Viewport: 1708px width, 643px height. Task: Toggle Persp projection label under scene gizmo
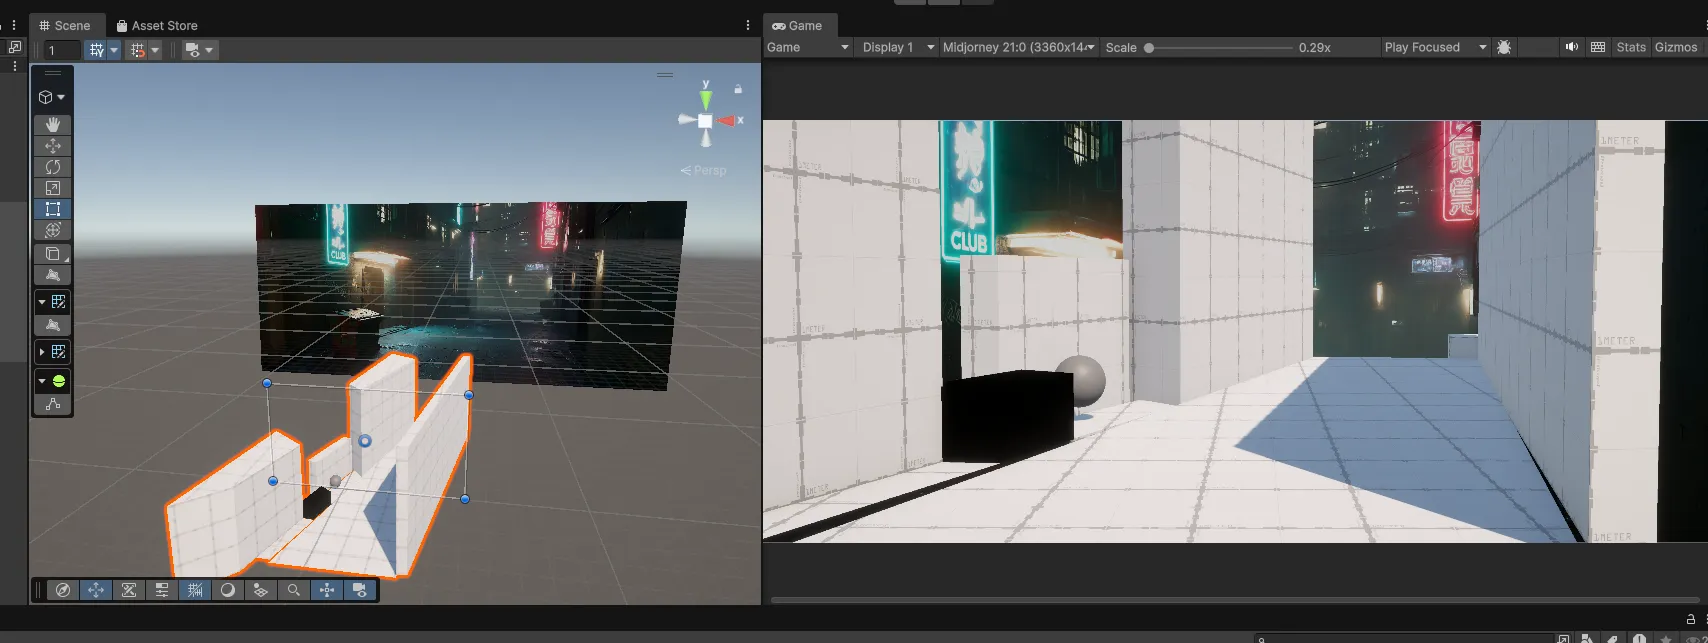click(704, 171)
